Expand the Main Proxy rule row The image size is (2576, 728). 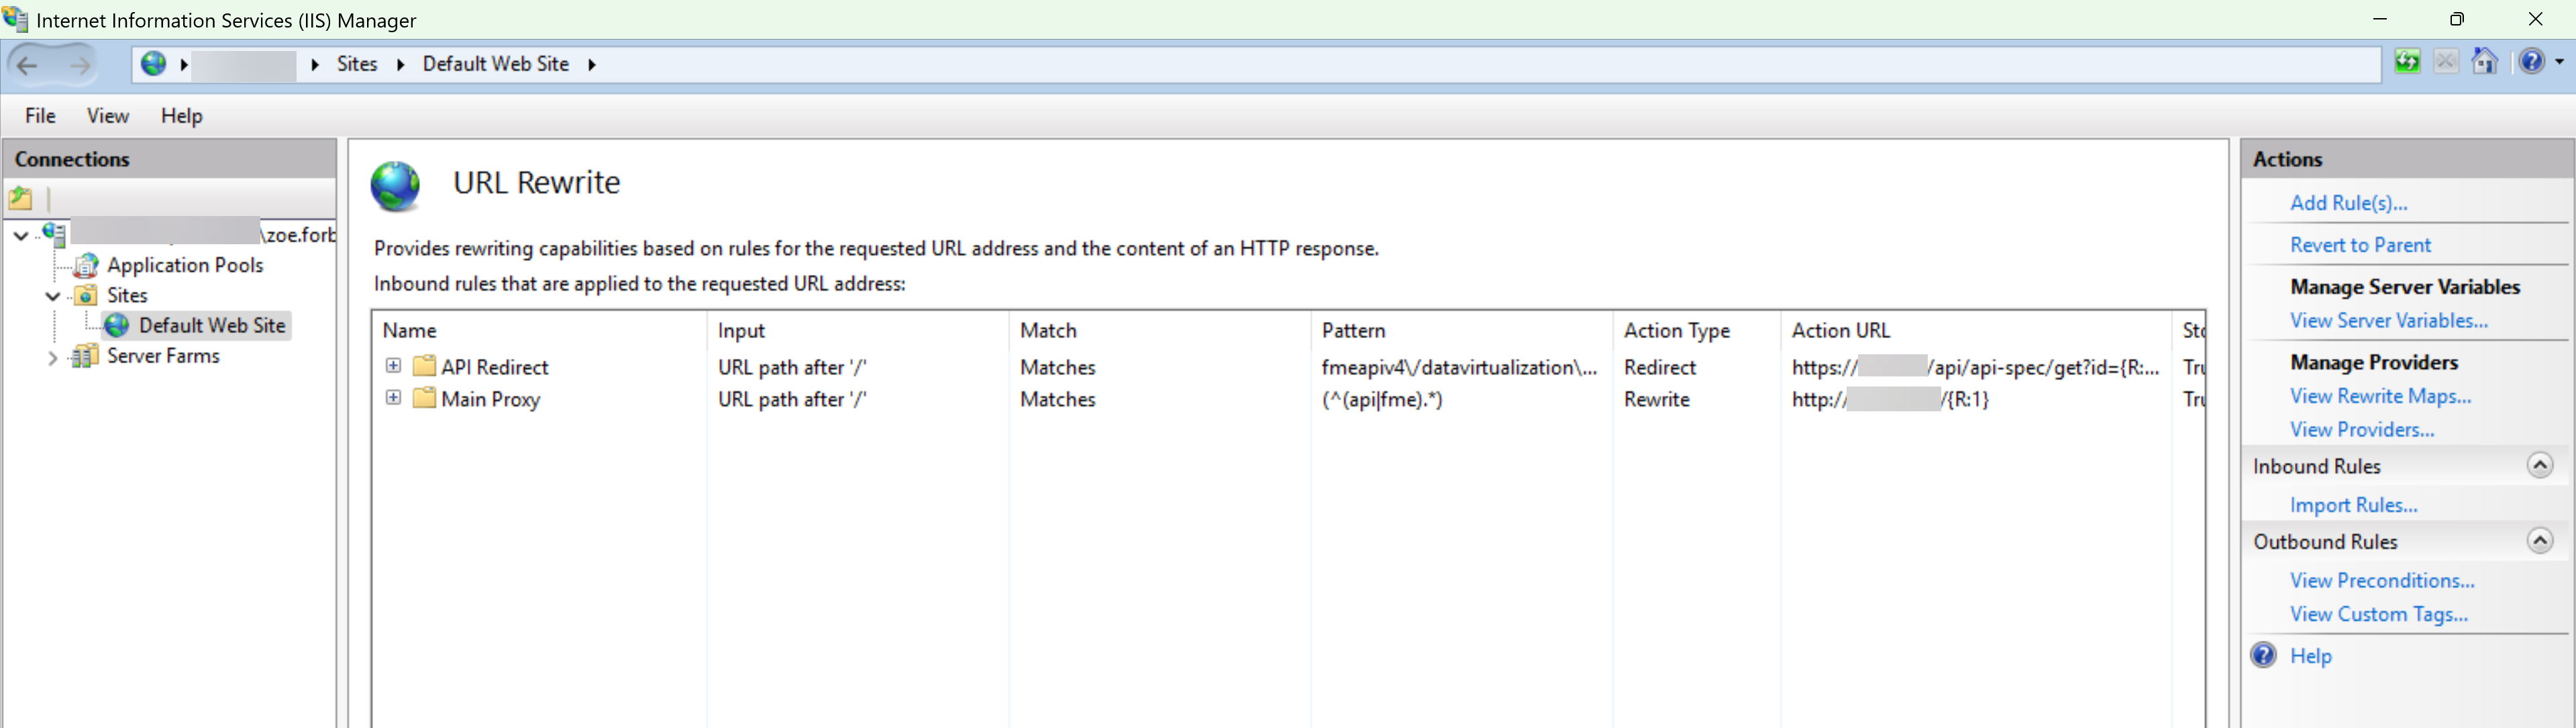coord(394,398)
